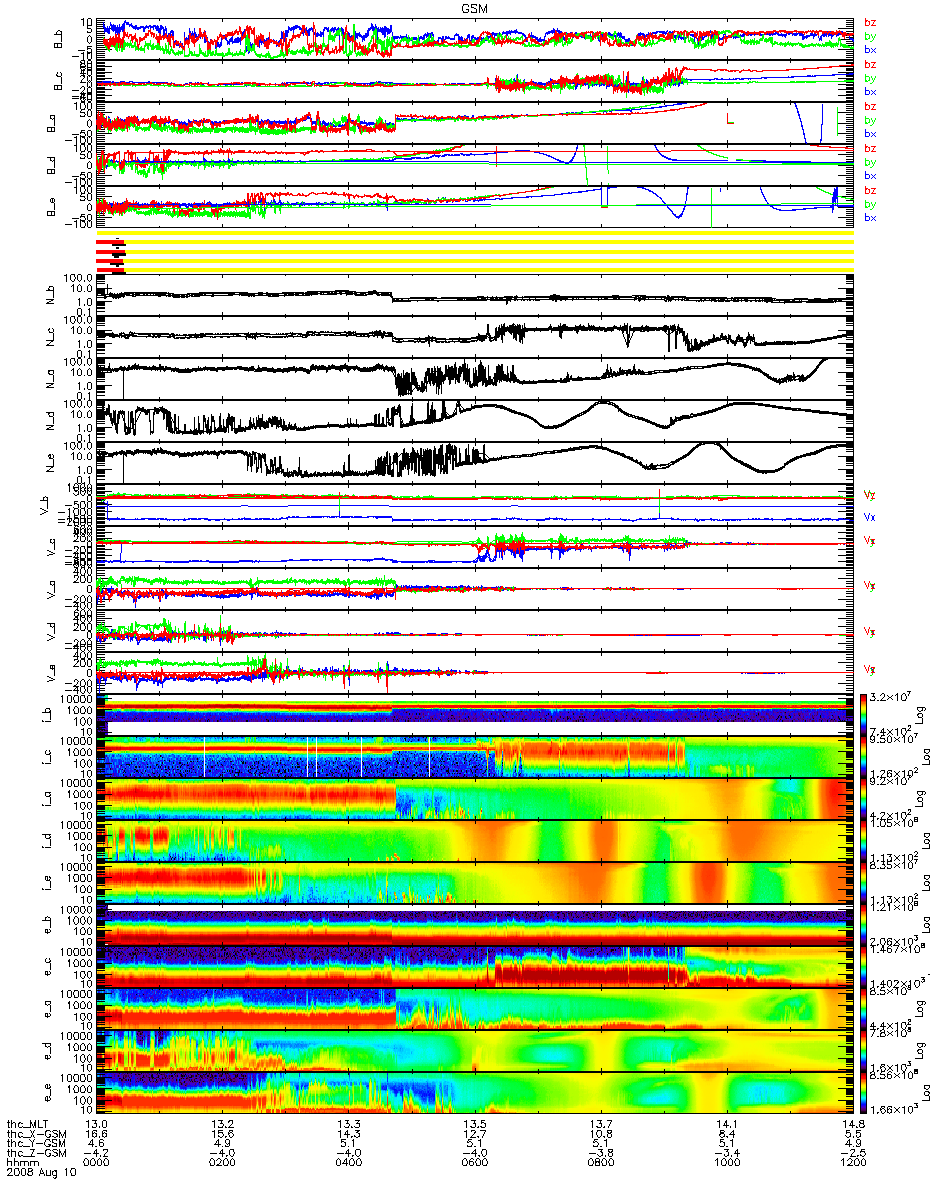The width and height of the screenshot is (930, 1200).
Task: Click the MLT value "14.1"
Action: (x=727, y=1126)
